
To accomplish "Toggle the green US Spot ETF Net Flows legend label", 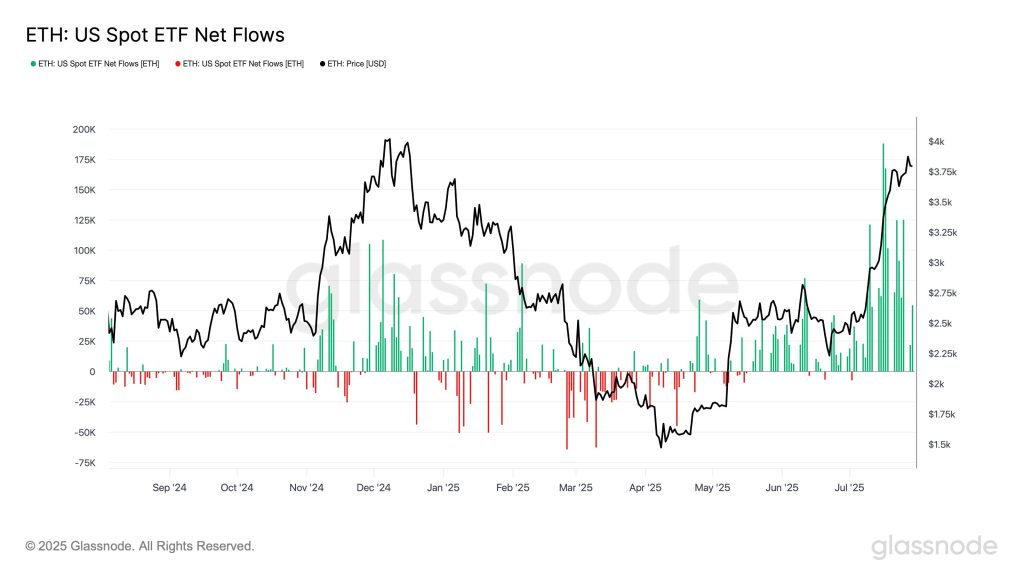I will (x=99, y=64).
